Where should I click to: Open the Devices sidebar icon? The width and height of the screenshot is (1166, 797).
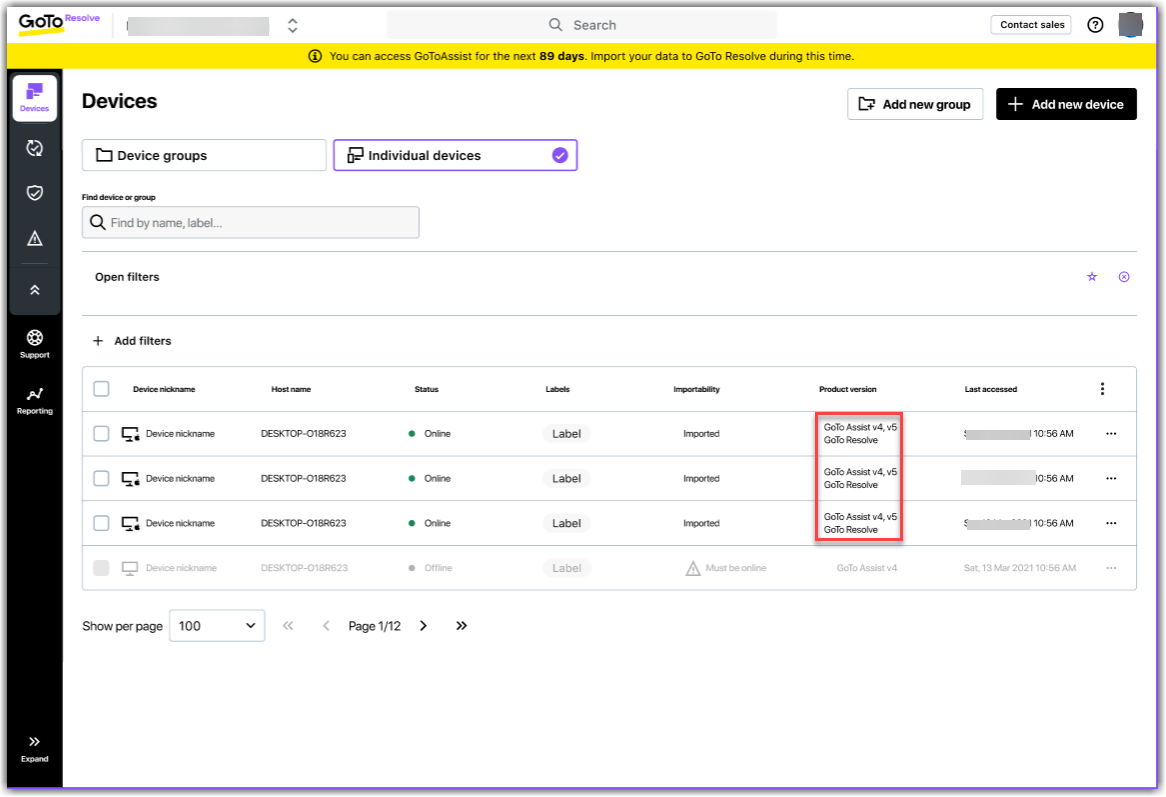[x=34, y=98]
